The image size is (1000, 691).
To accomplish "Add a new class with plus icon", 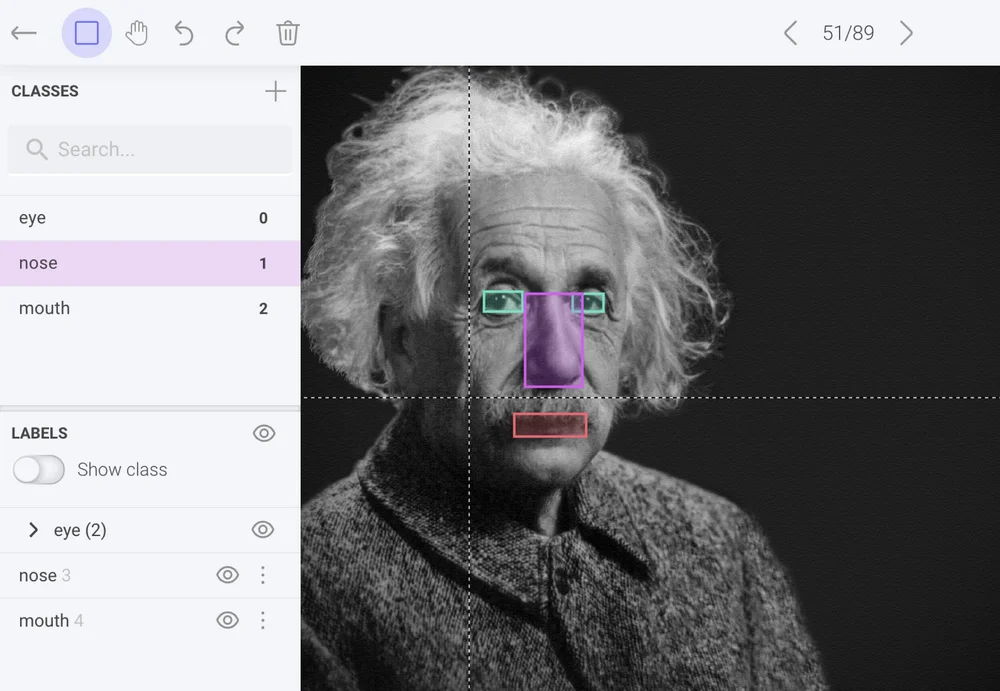I will pos(276,91).
